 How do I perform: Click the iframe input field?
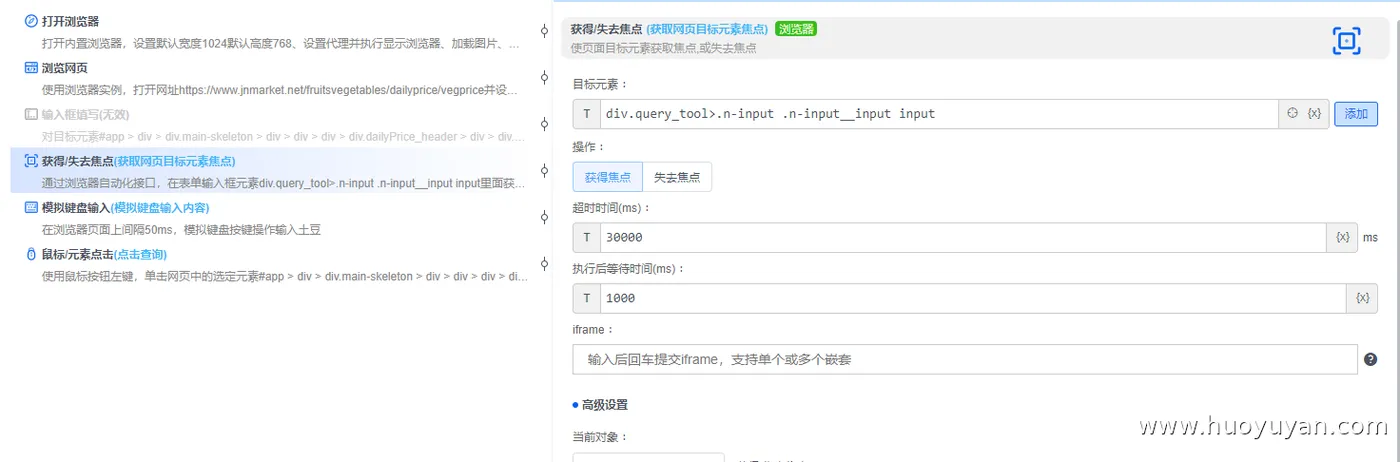click(x=964, y=359)
